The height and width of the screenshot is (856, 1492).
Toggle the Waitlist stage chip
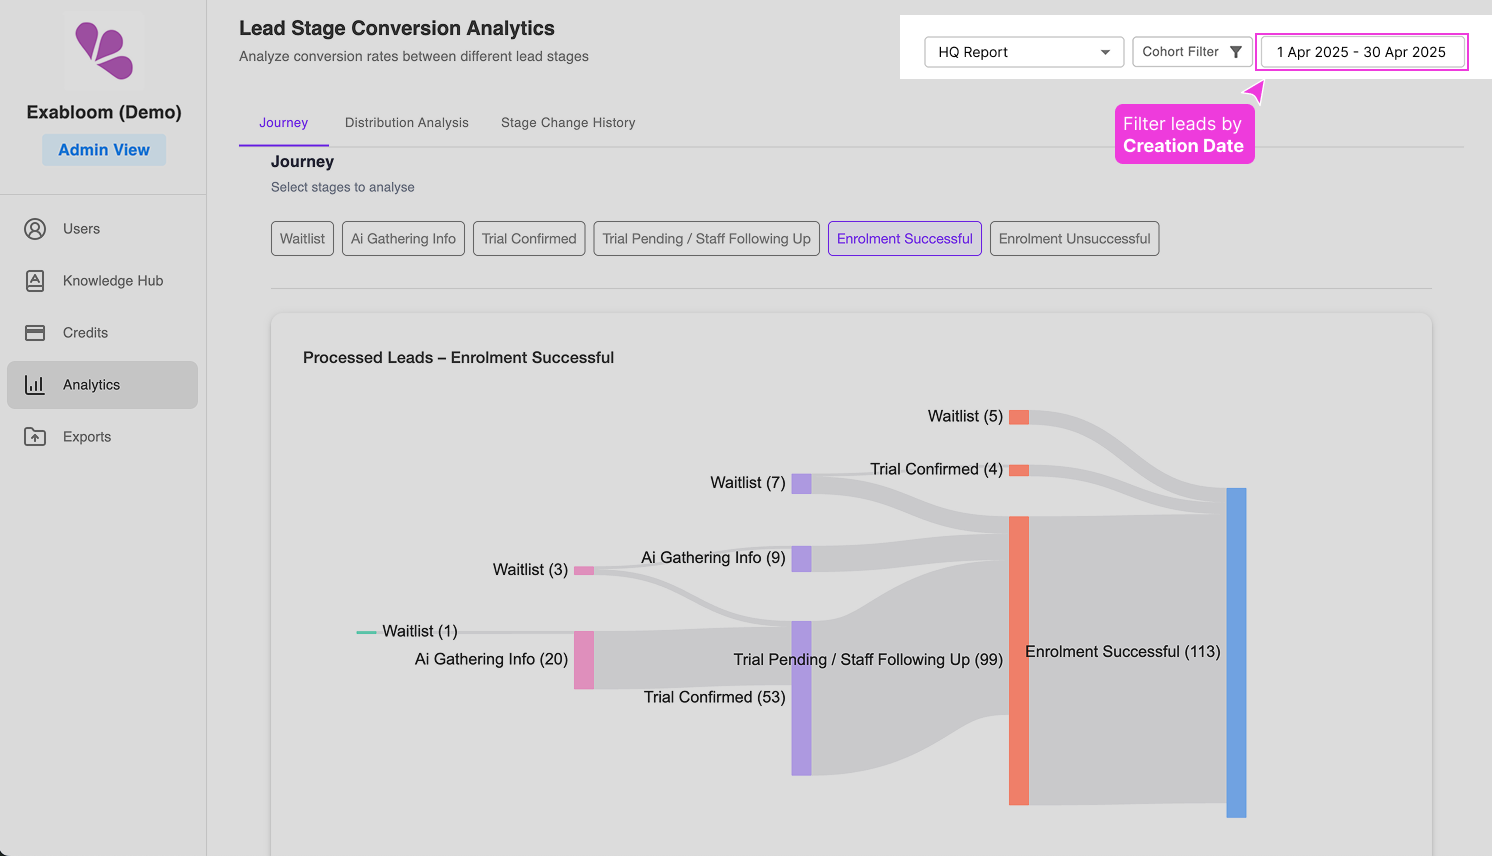pyautogui.click(x=302, y=239)
